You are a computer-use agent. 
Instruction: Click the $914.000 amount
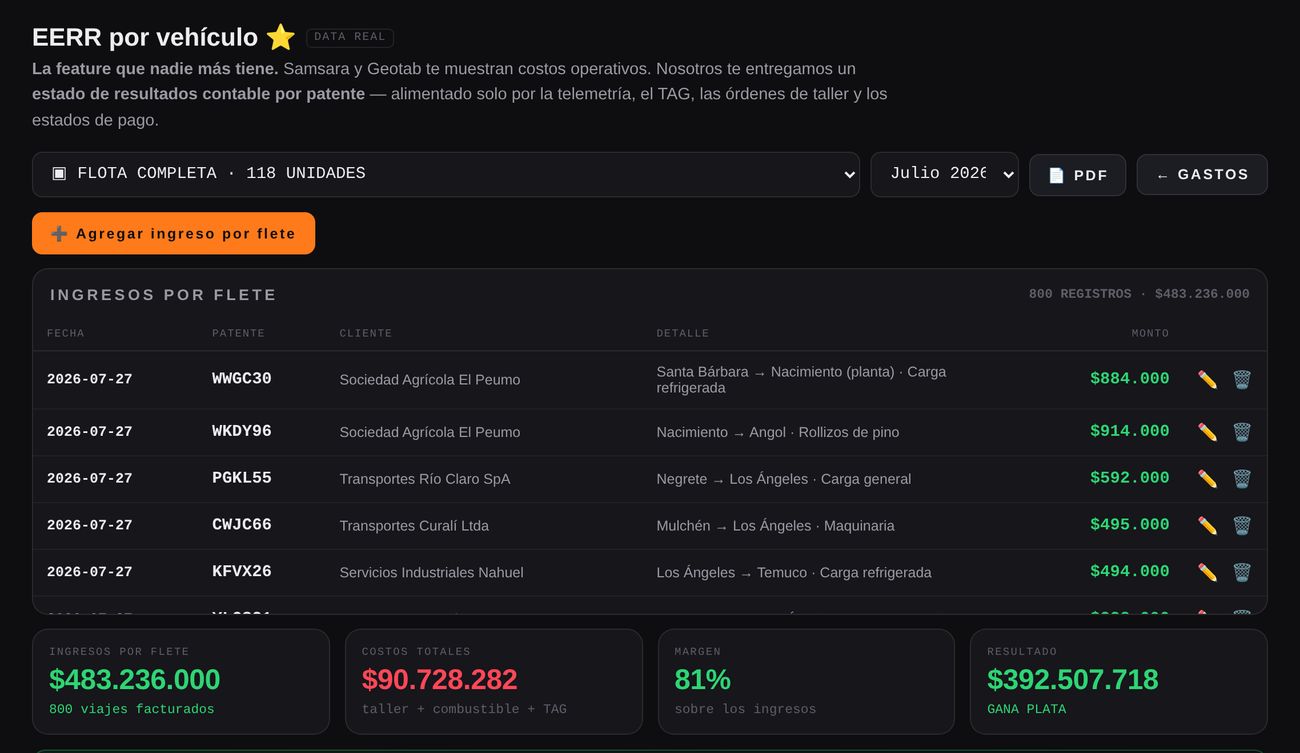1130,431
